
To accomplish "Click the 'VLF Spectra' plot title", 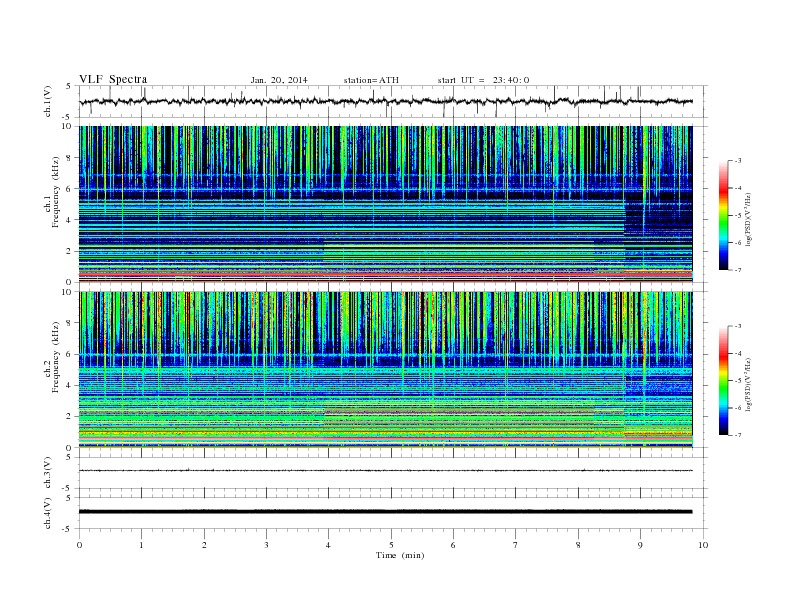I will [113, 79].
